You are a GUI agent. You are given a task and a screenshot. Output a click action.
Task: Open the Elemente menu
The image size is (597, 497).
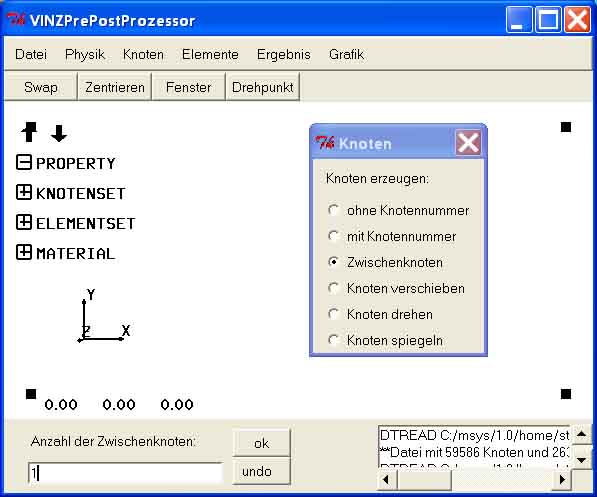tap(210, 54)
